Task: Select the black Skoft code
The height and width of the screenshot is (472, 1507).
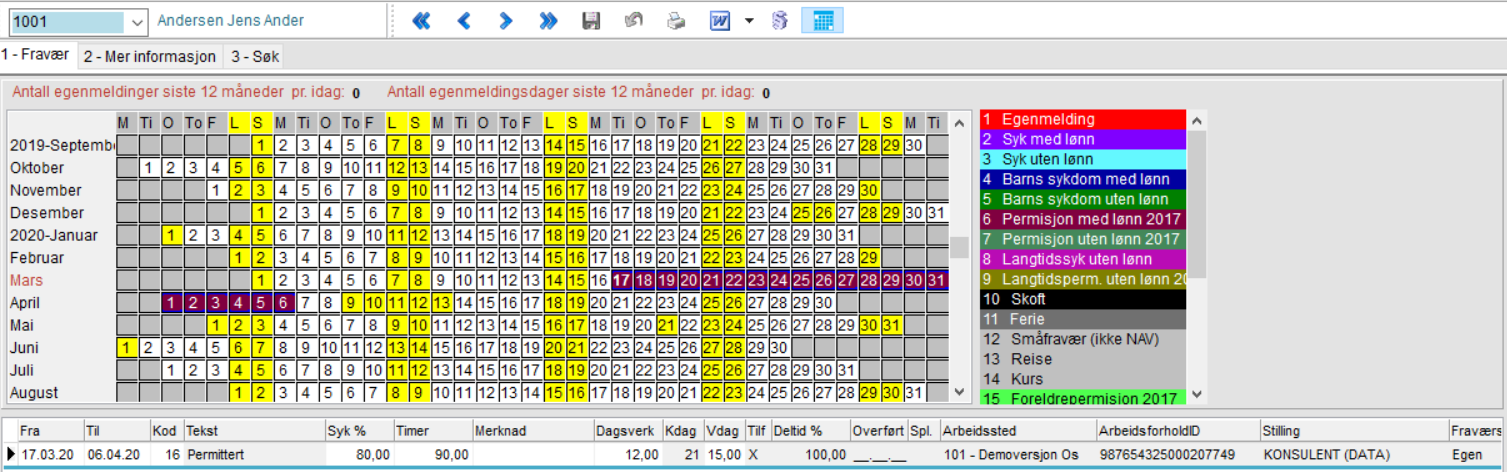Action: (x=1082, y=299)
